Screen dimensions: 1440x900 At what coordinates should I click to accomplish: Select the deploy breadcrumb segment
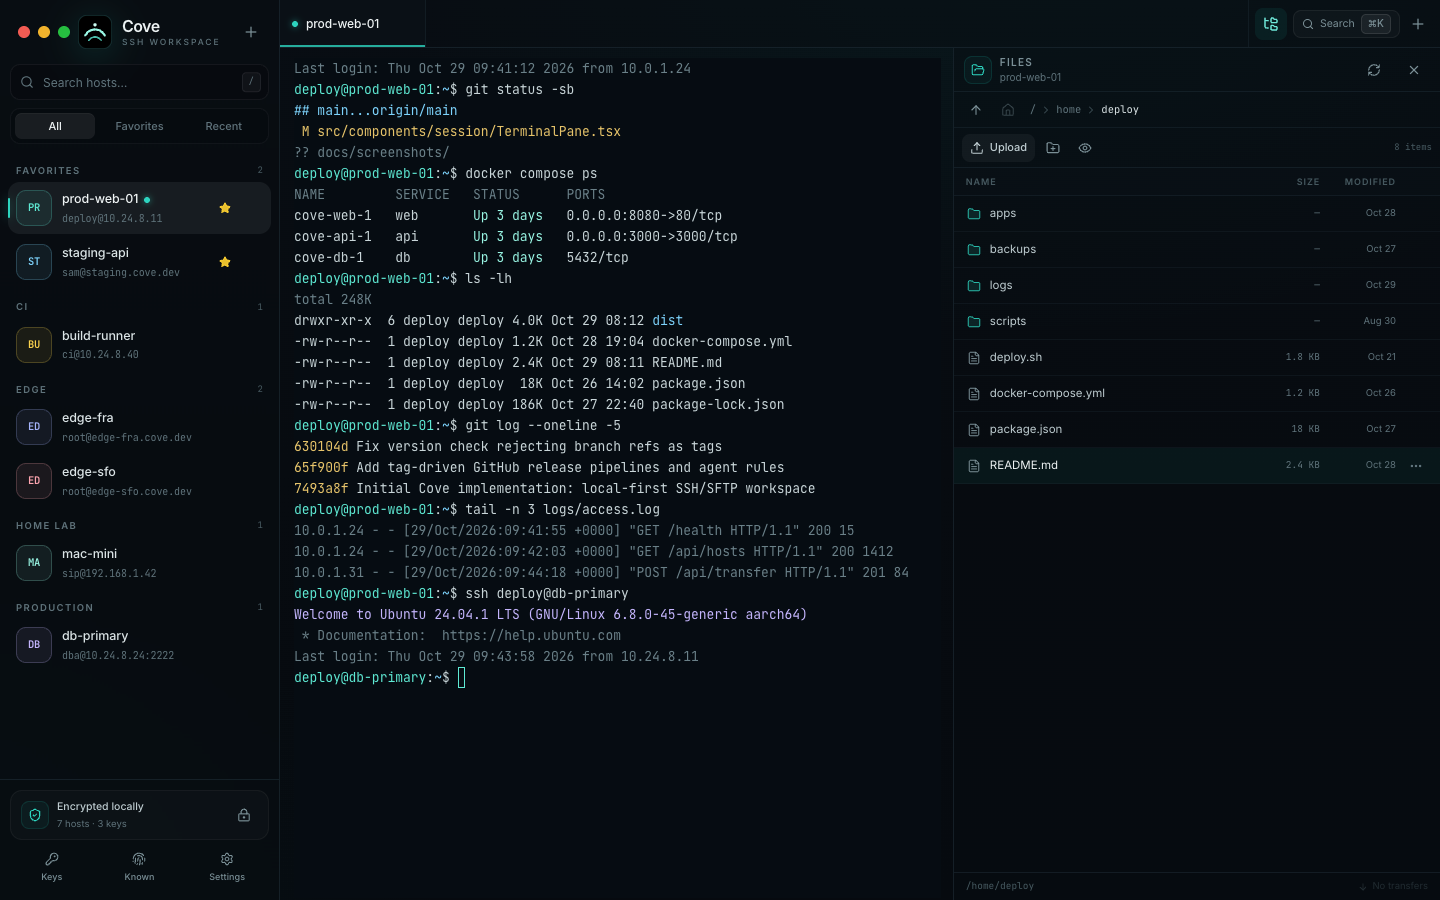(1120, 110)
